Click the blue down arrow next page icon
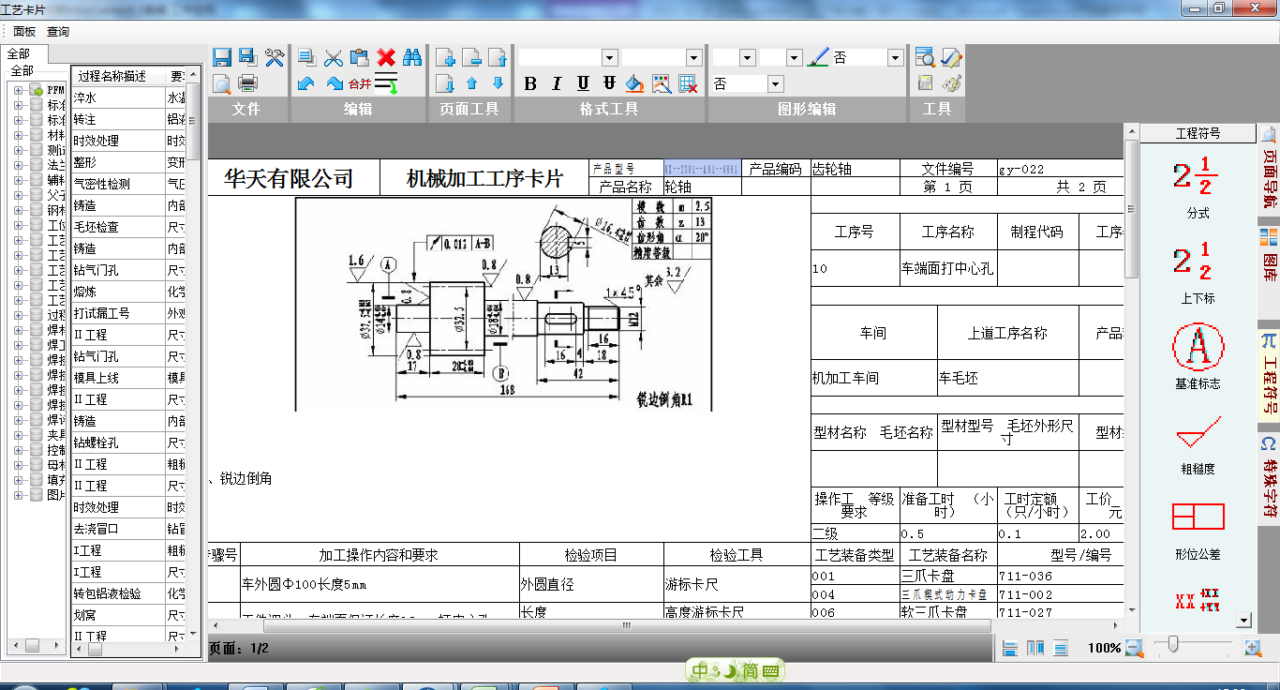The image size is (1280, 690). (x=498, y=83)
